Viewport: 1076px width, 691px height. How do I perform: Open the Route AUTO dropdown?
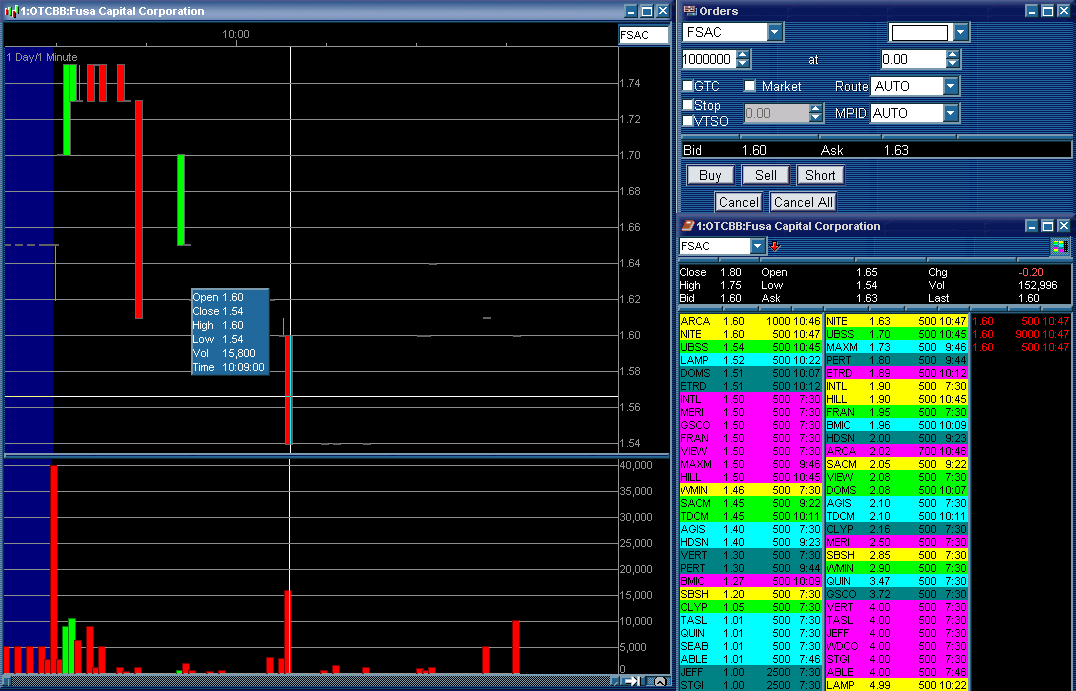click(x=950, y=86)
